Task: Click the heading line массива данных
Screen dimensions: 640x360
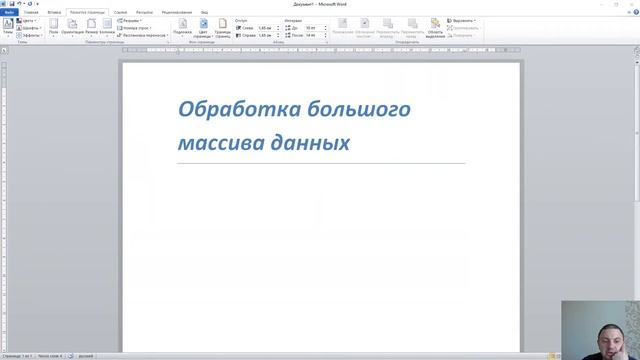Action: point(264,143)
